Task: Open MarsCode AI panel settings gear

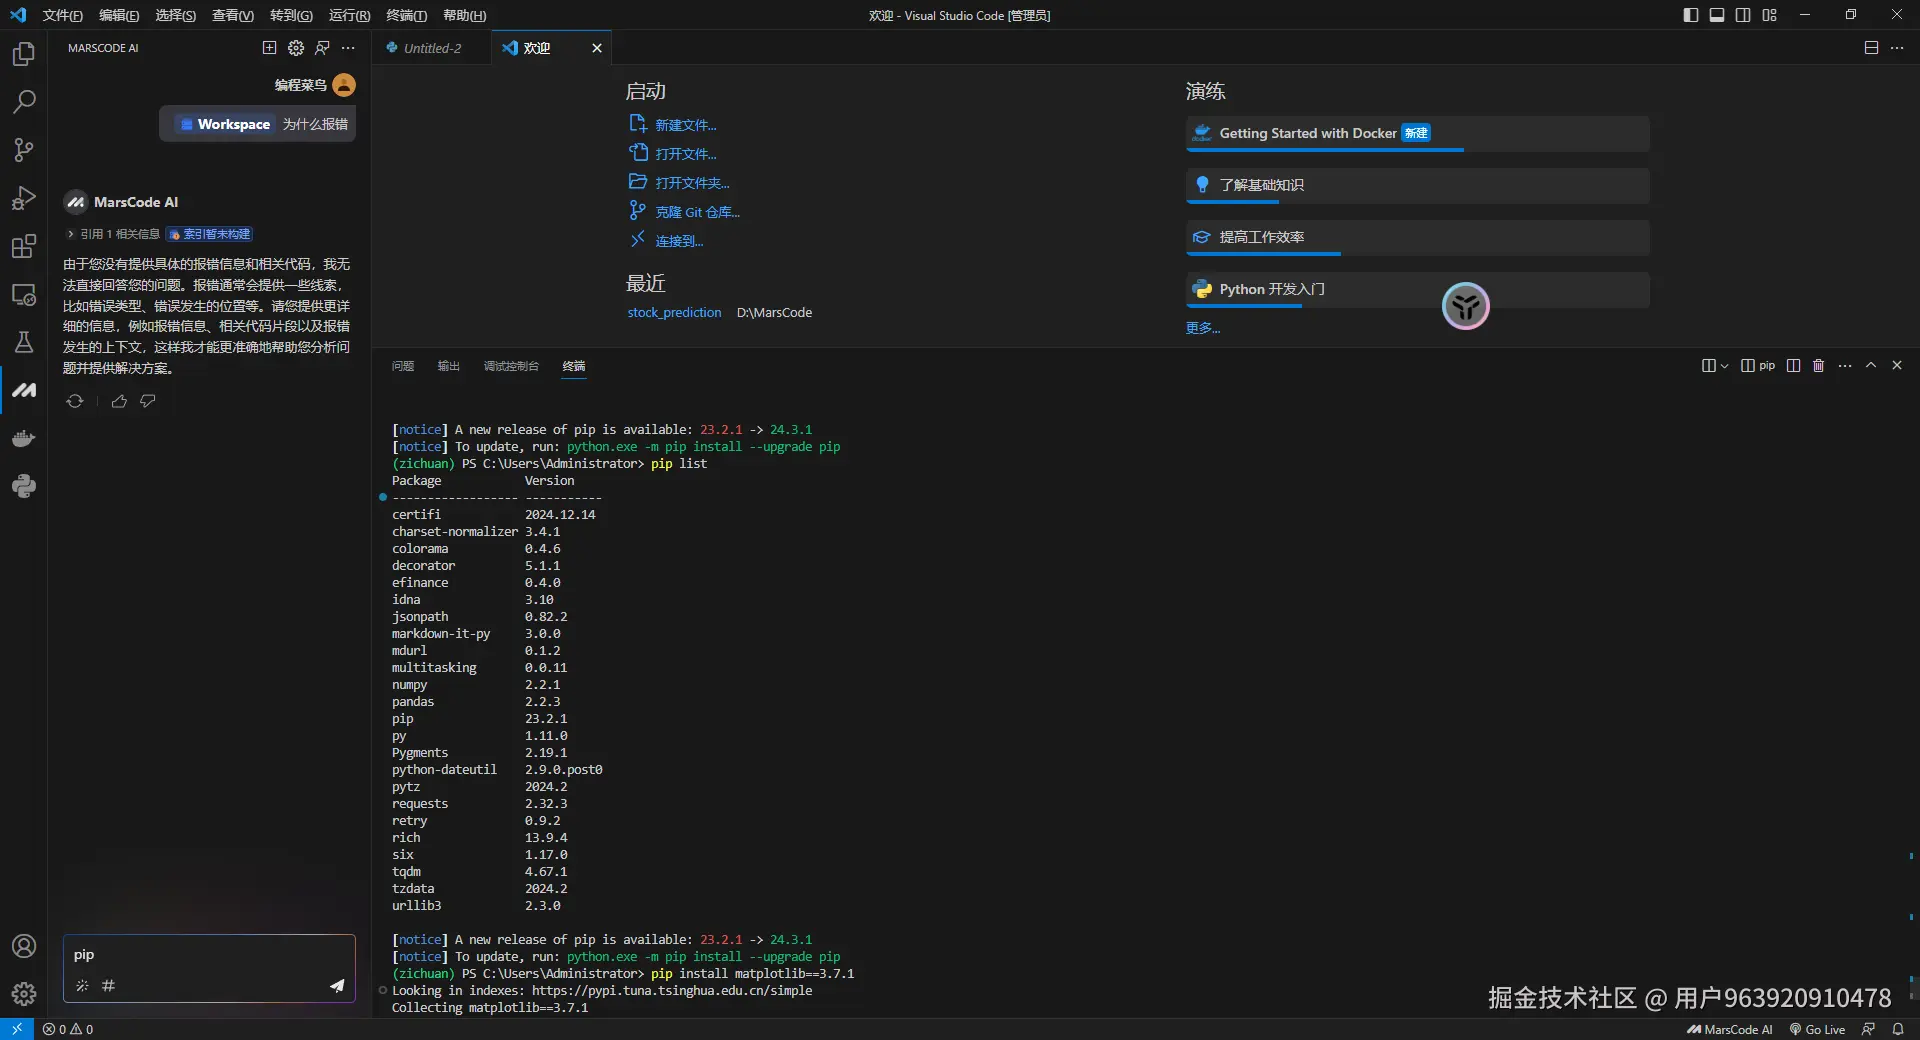Action: 296,48
